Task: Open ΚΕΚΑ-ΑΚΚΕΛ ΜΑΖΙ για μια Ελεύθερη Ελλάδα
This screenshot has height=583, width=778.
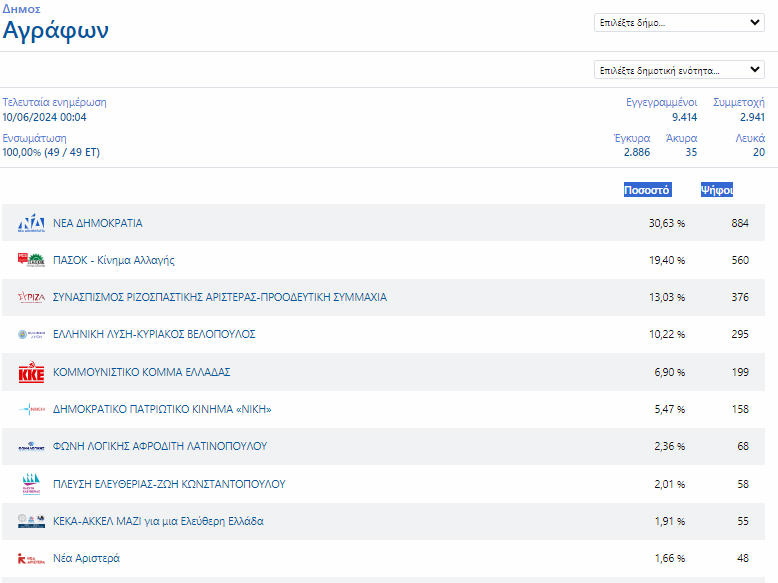Action: click(x=158, y=521)
